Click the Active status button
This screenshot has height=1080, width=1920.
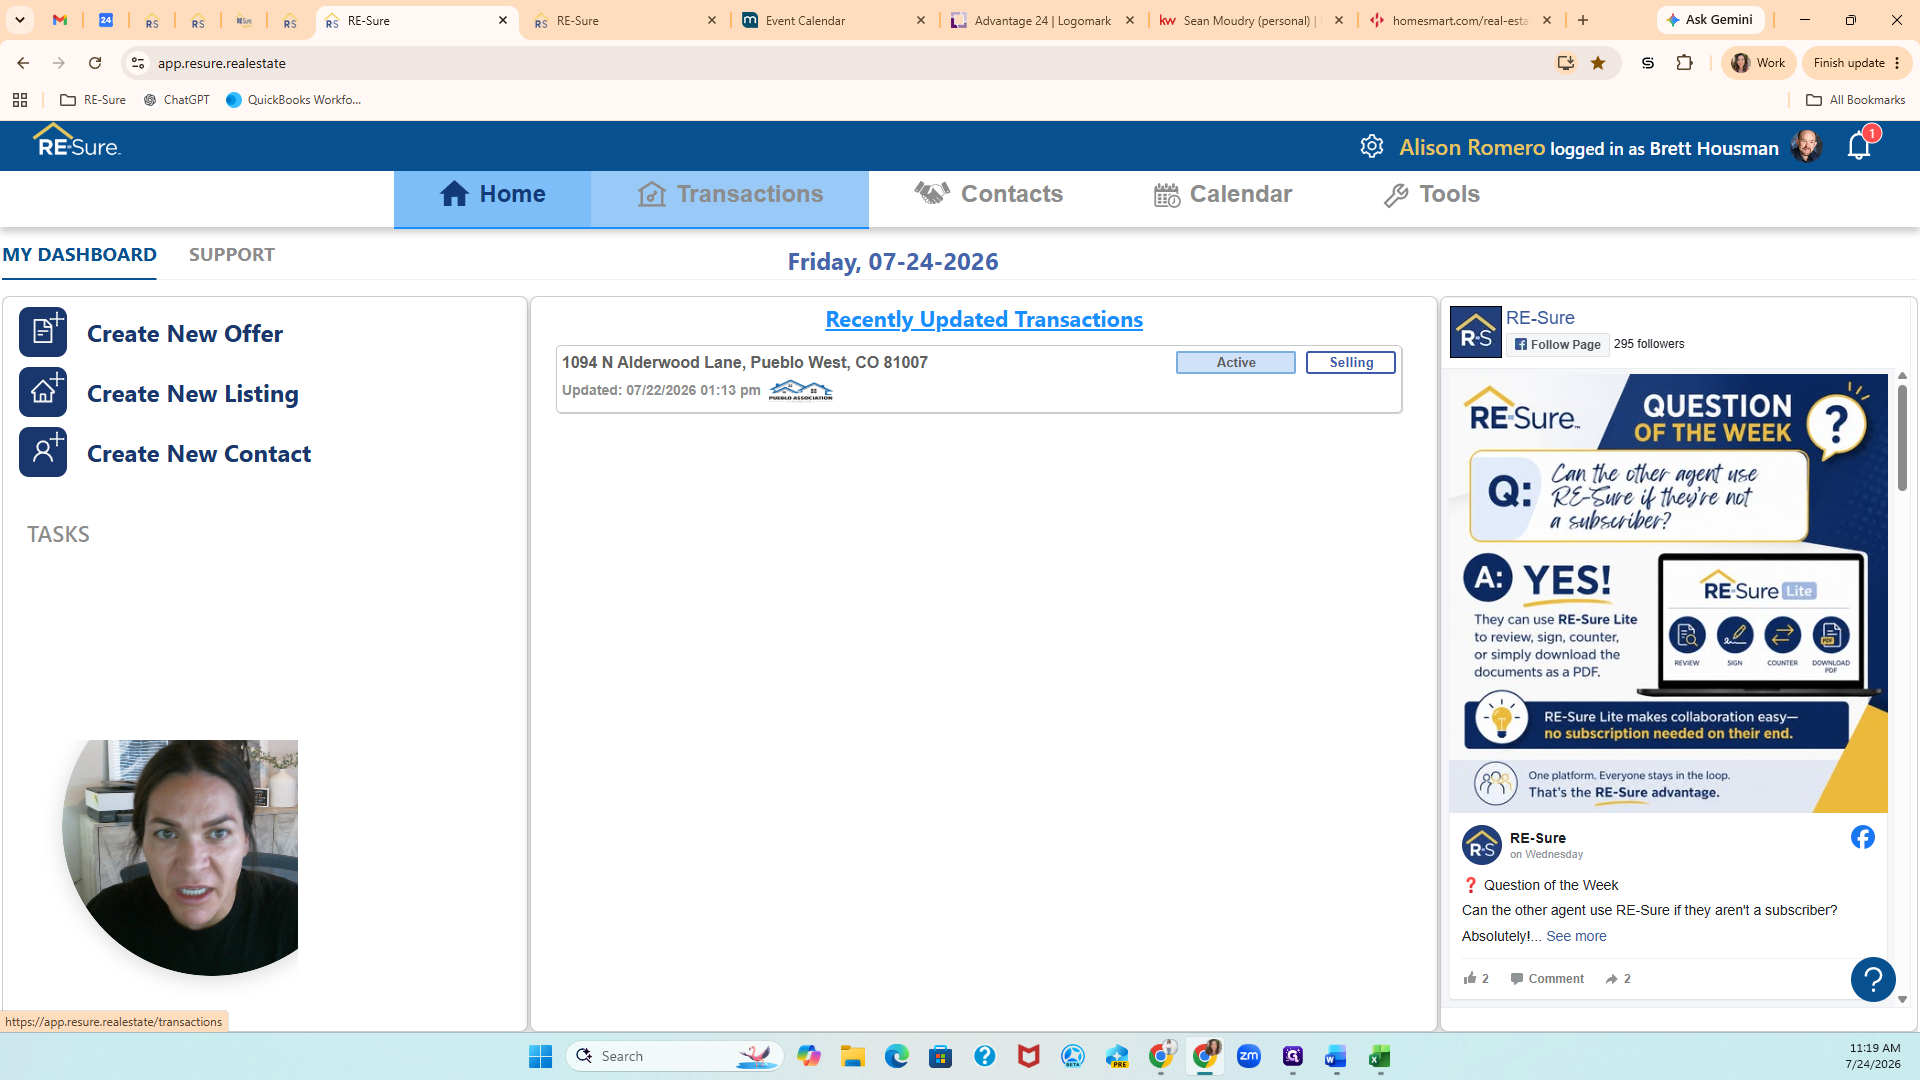coord(1236,363)
